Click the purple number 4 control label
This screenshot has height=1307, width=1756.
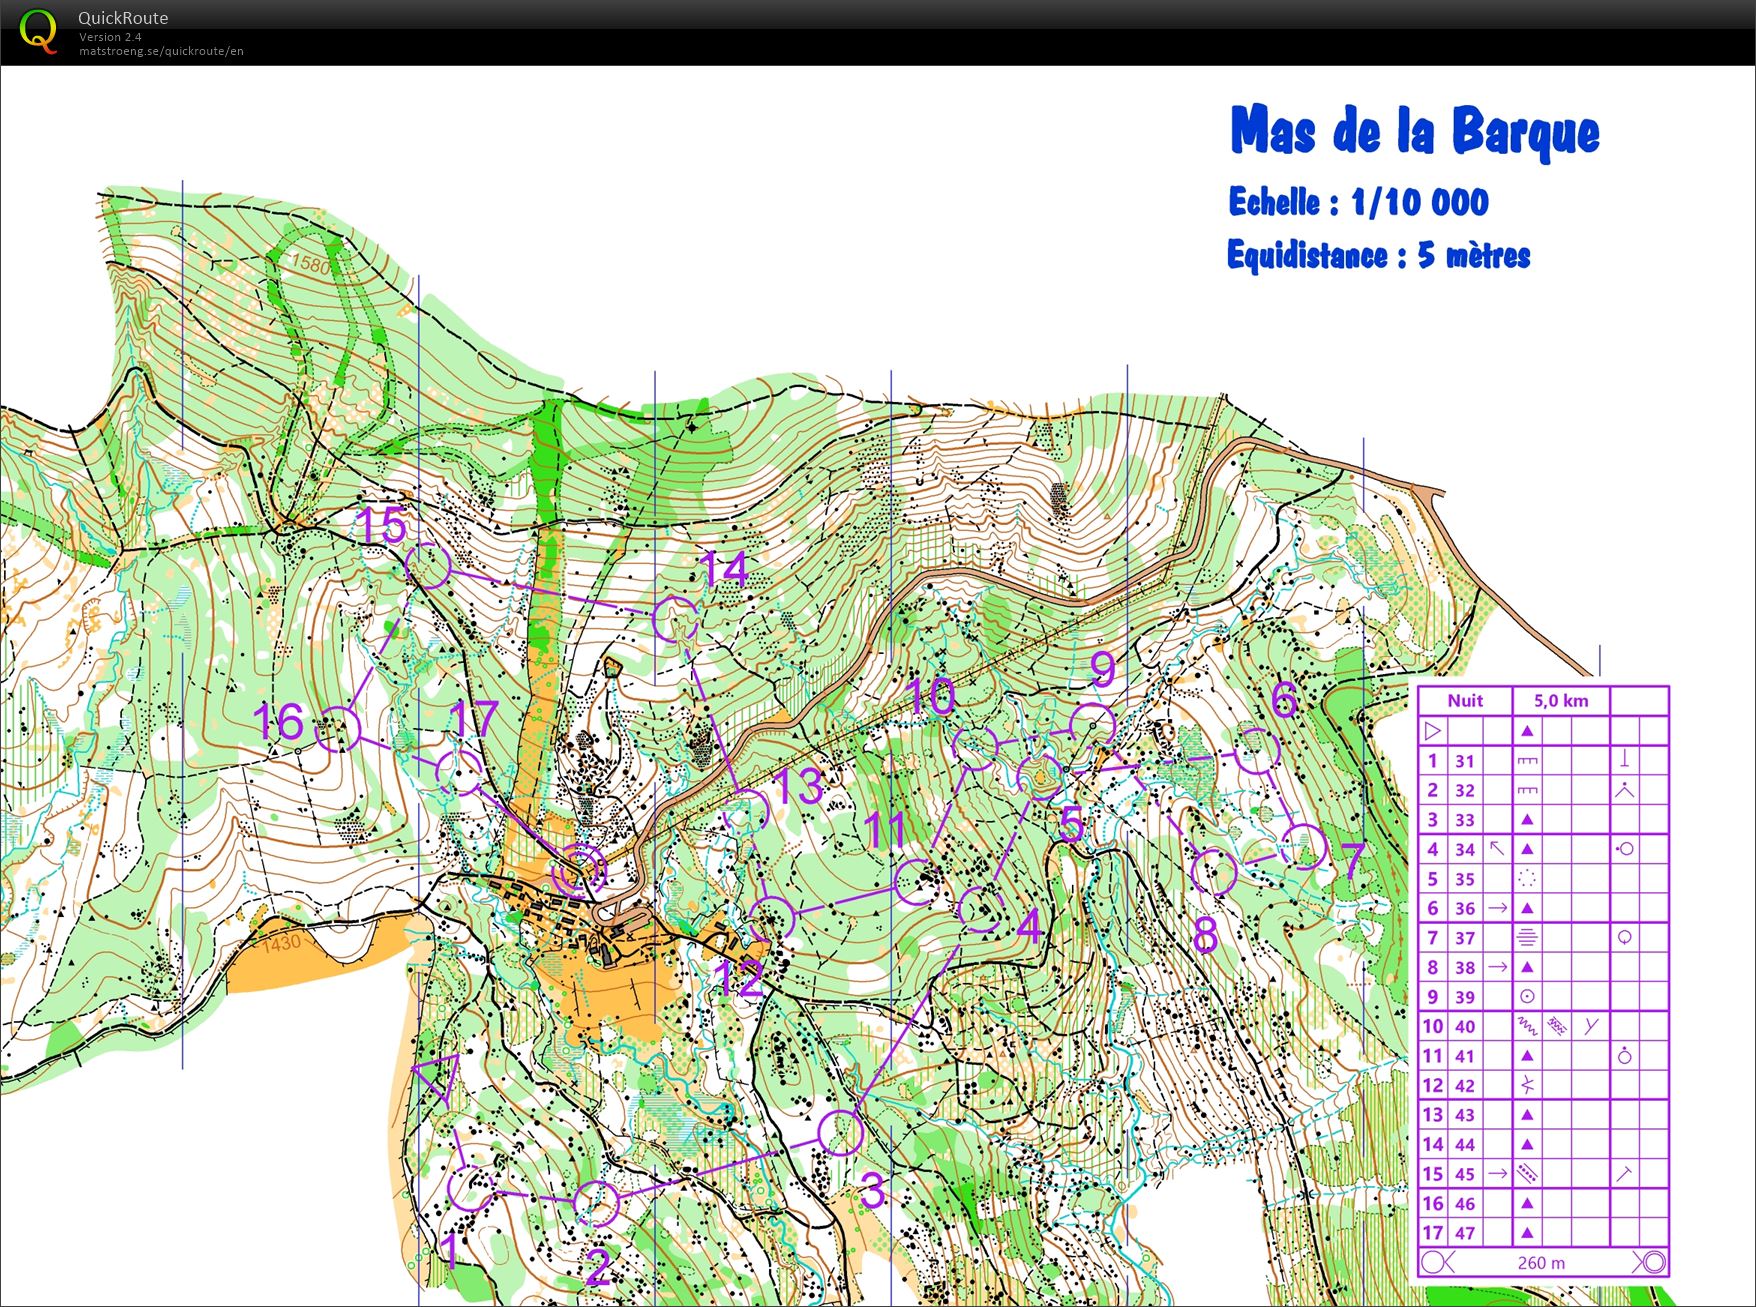[1029, 927]
